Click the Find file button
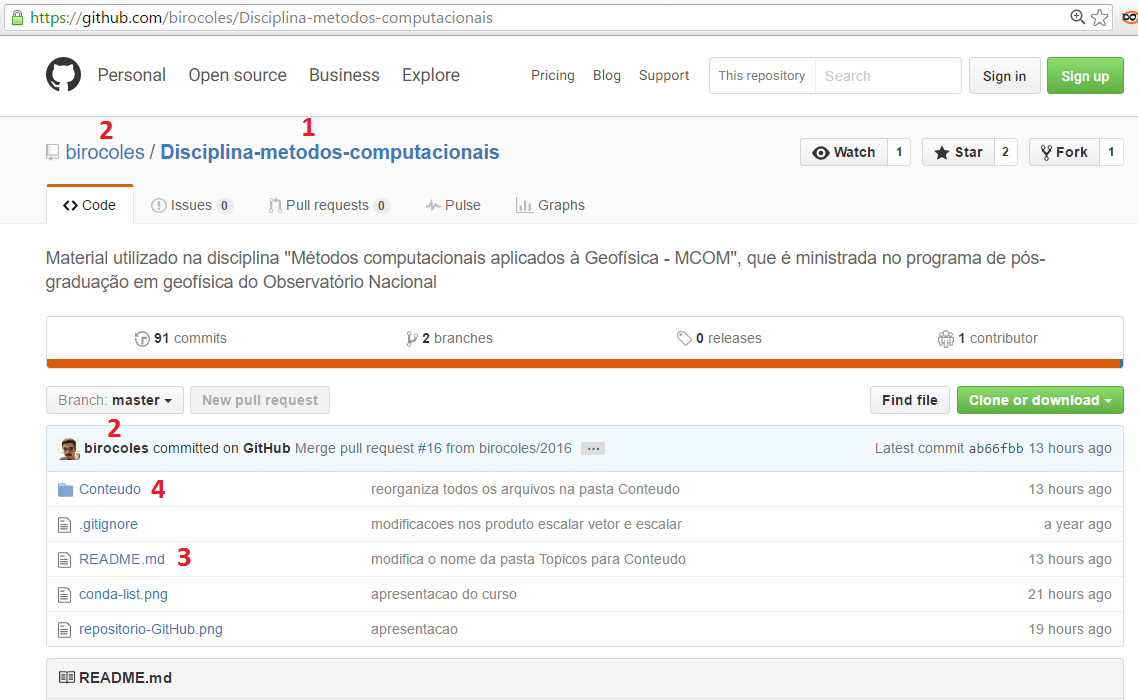The image size is (1138, 700). 910,400
